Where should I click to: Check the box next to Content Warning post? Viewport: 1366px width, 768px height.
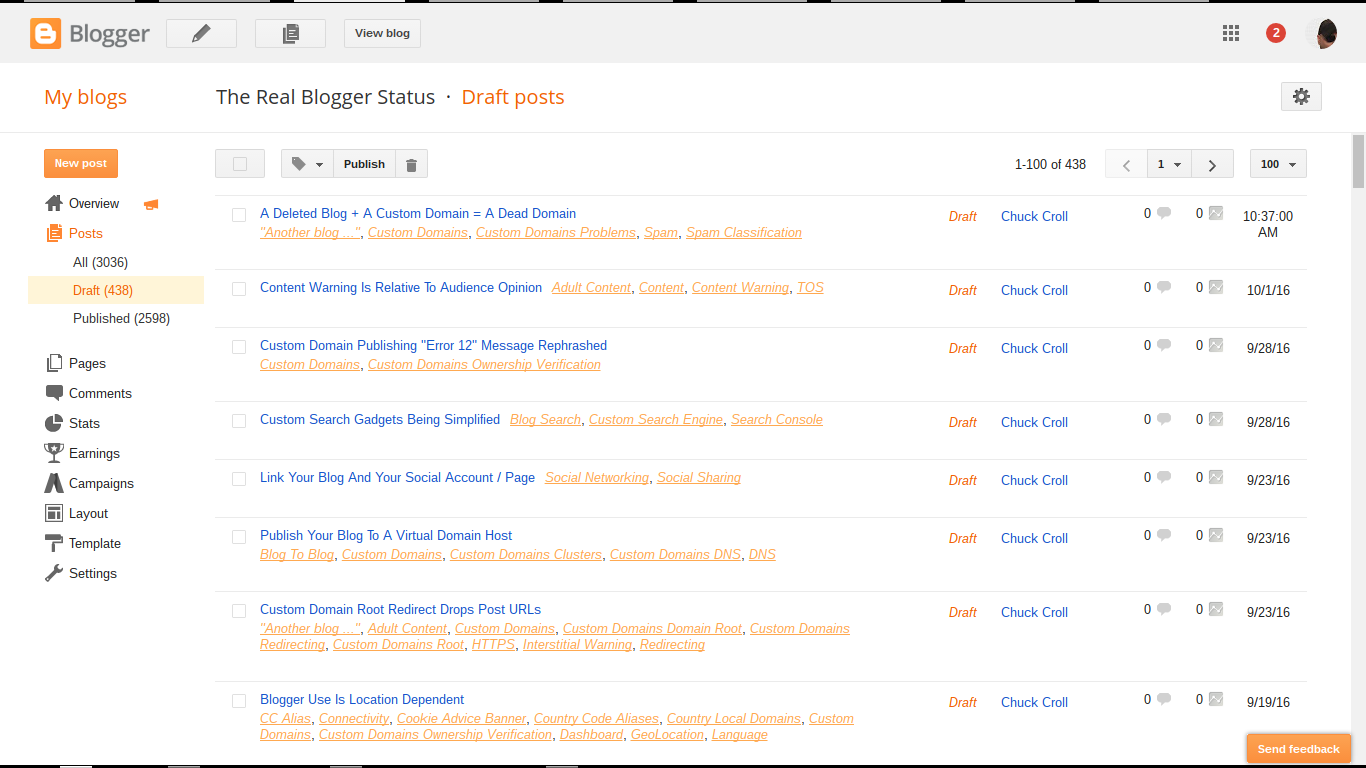pyautogui.click(x=239, y=288)
